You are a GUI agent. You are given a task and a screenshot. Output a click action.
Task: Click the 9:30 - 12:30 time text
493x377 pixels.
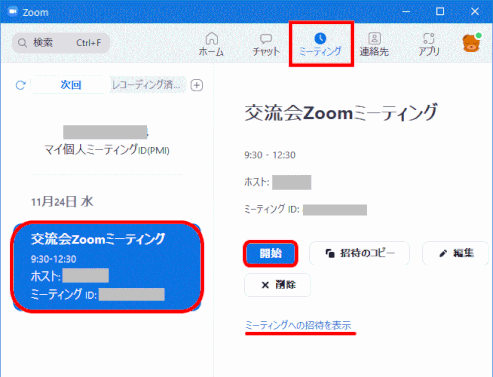point(270,155)
